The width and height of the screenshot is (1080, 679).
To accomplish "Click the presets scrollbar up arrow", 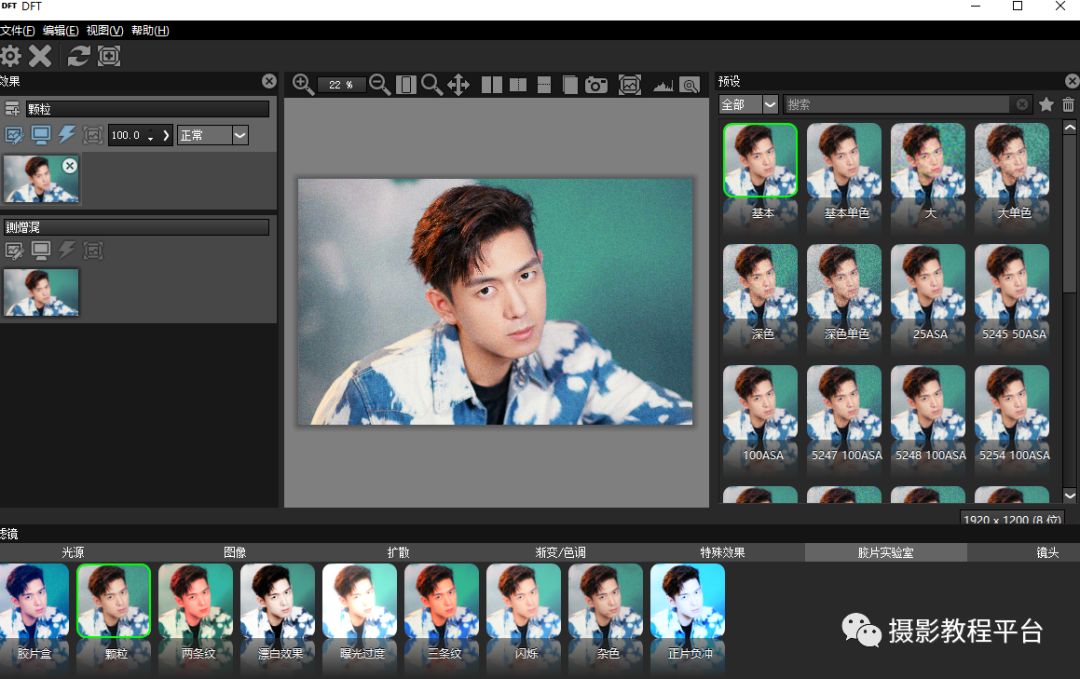I will click(1069, 128).
